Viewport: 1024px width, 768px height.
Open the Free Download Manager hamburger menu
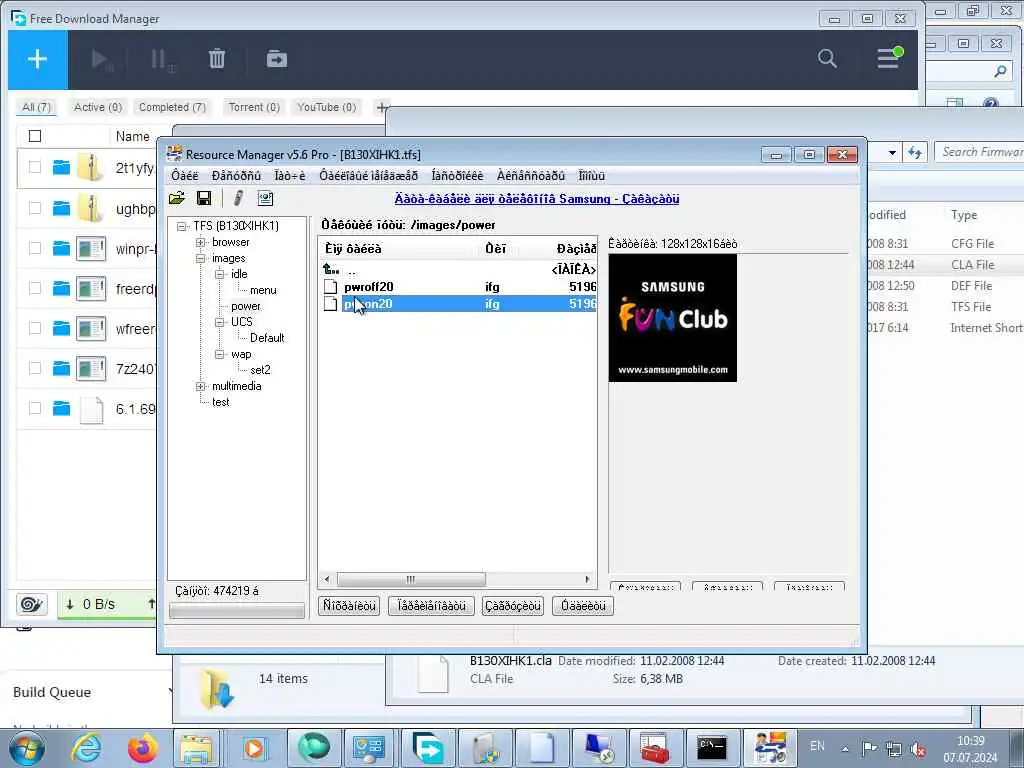click(889, 57)
